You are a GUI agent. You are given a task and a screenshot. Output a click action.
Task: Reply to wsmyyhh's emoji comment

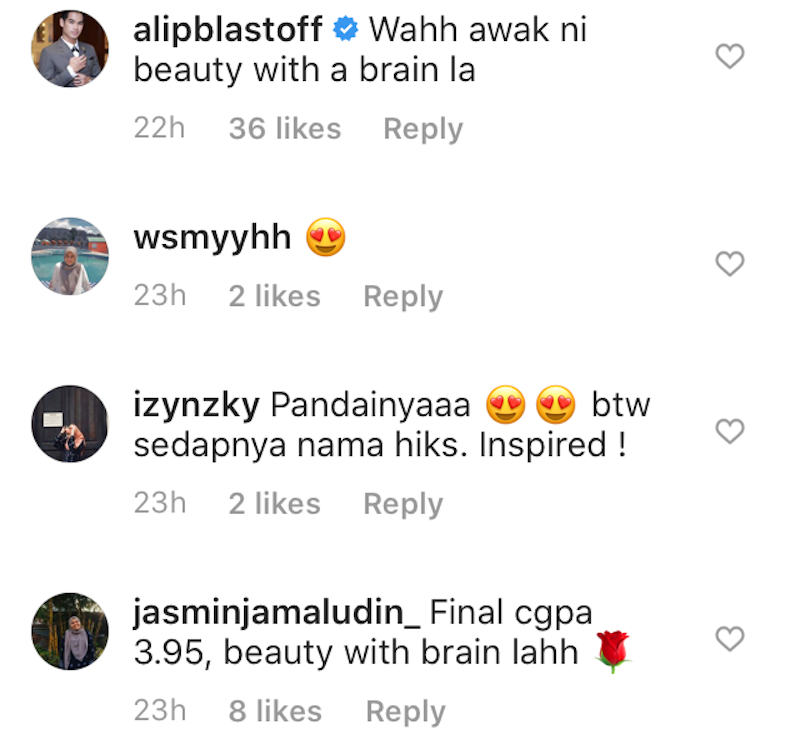pyautogui.click(x=403, y=296)
